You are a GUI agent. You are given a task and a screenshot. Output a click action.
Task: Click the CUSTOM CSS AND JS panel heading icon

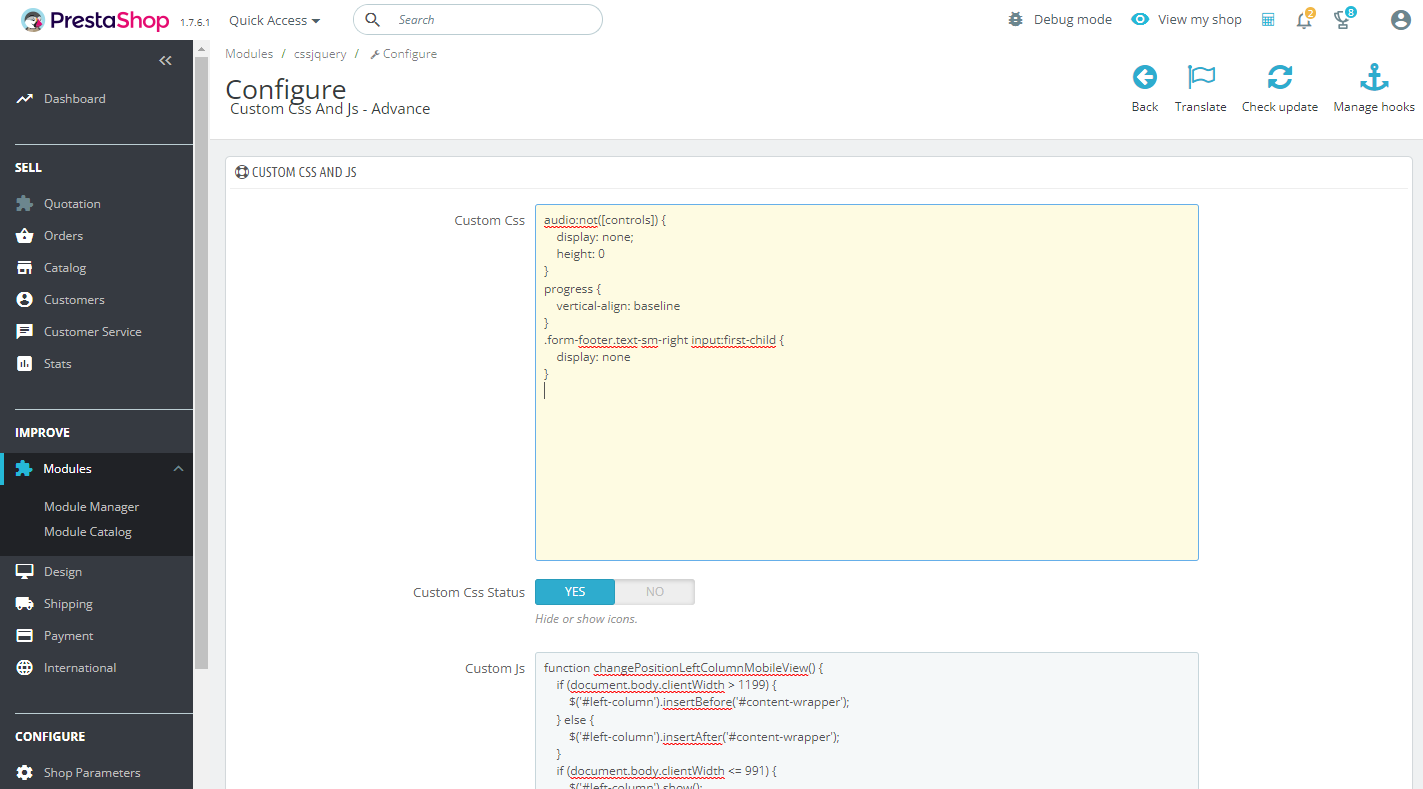point(241,172)
